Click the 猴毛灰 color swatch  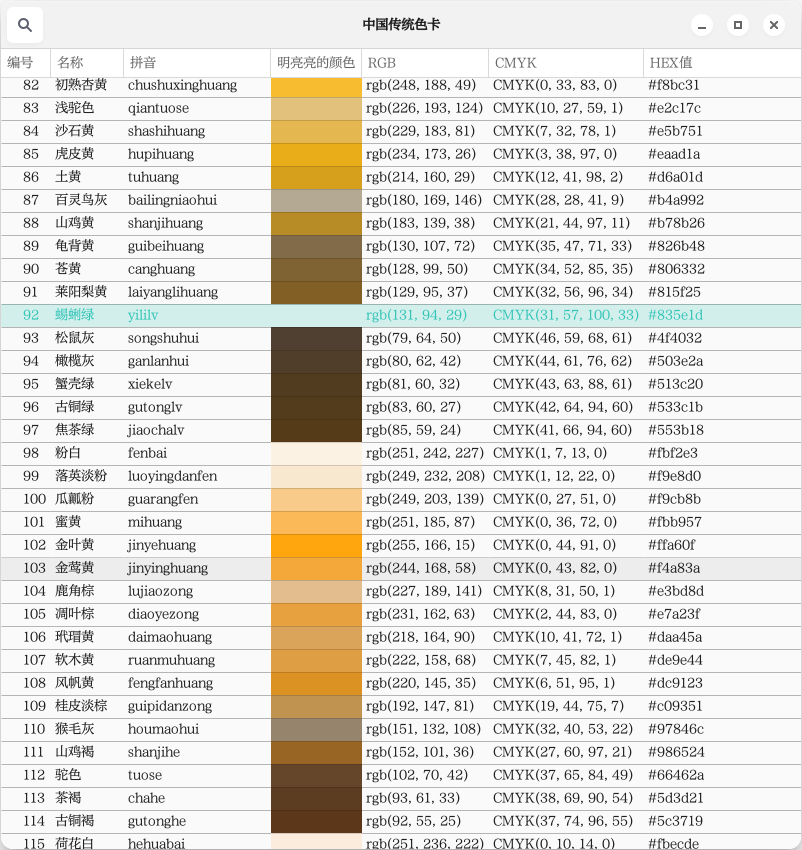coord(316,730)
